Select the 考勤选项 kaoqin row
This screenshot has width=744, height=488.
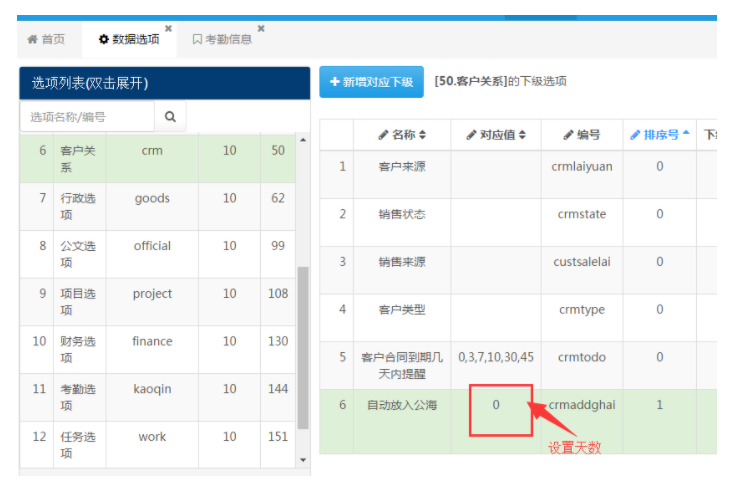tap(158, 397)
